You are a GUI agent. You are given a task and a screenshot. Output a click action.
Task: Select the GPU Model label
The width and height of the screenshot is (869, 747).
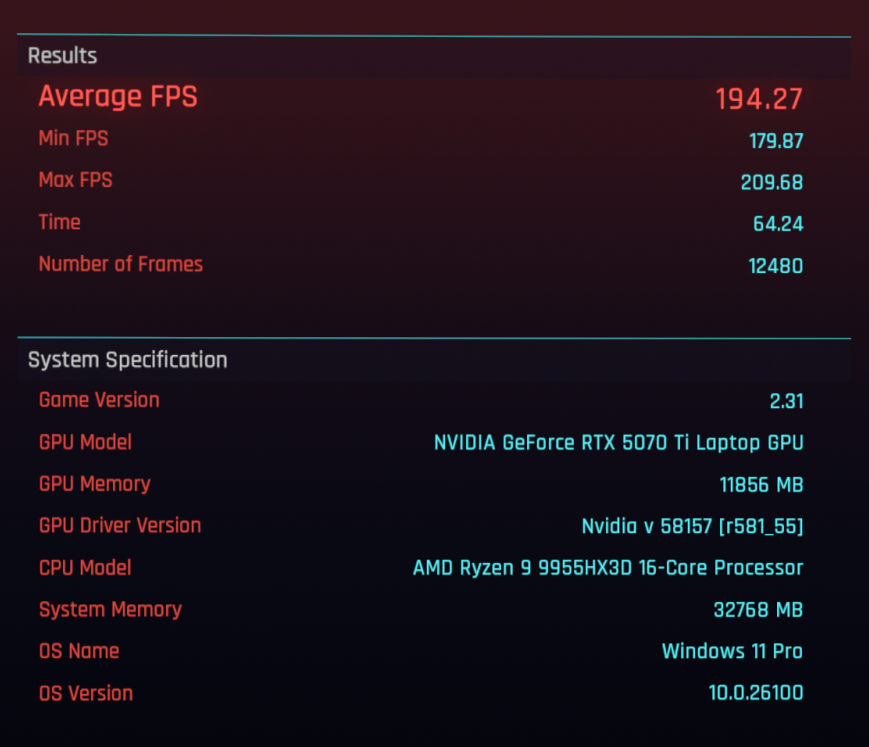(x=85, y=442)
